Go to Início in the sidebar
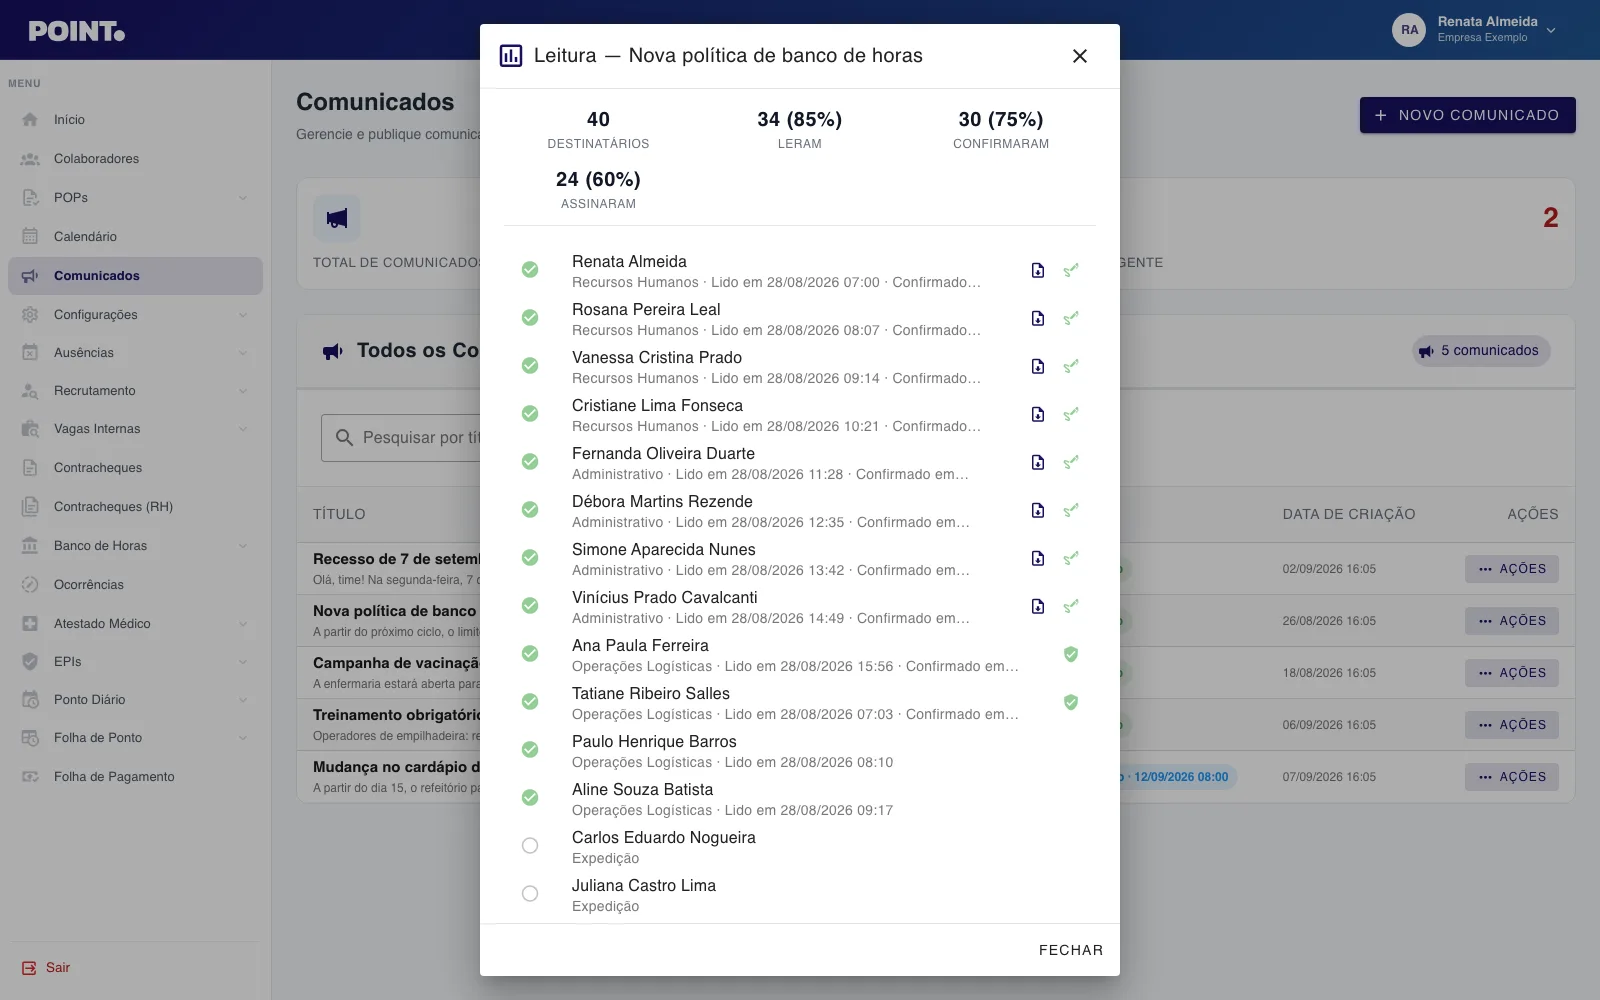The height and width of the screenshot is (1000, 1600). (135, 120)
